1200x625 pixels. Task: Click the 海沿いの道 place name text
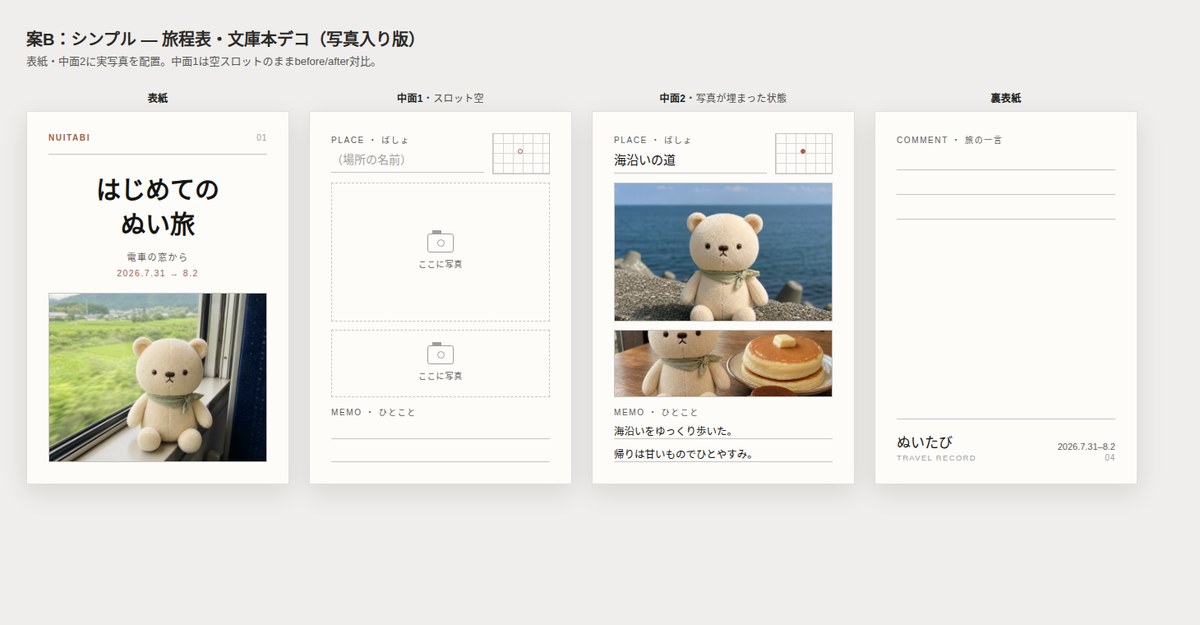pyautogui.click(x=645, y=160)
